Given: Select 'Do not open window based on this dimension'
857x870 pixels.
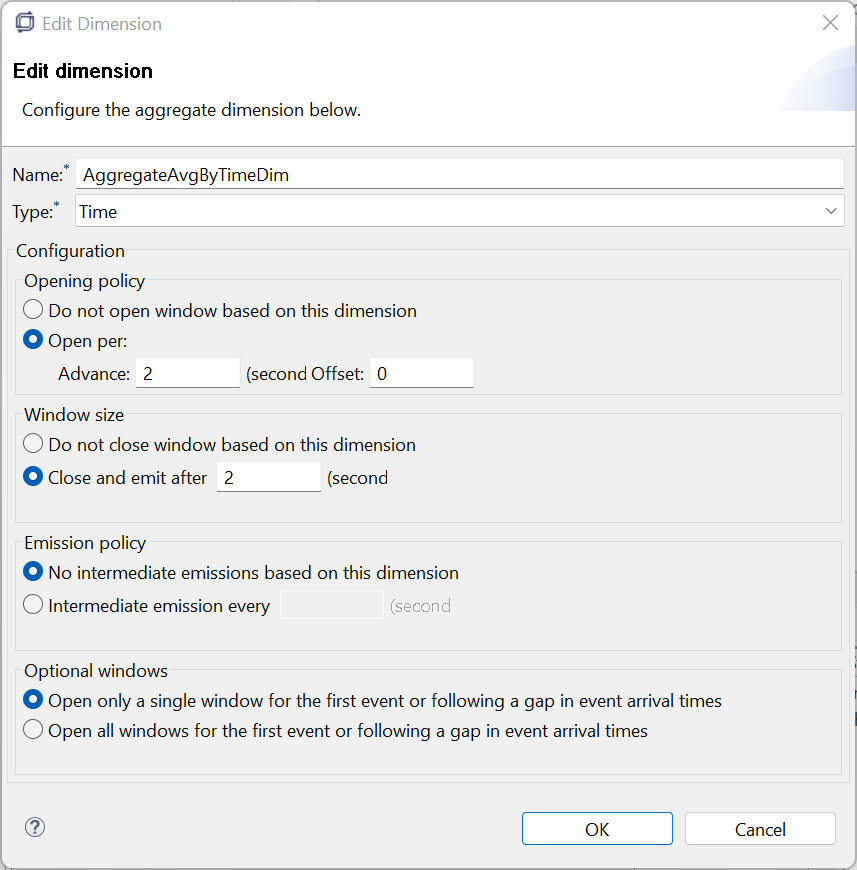Looking at the screenshot, I should pyautogui.click(x=34, y=311).
